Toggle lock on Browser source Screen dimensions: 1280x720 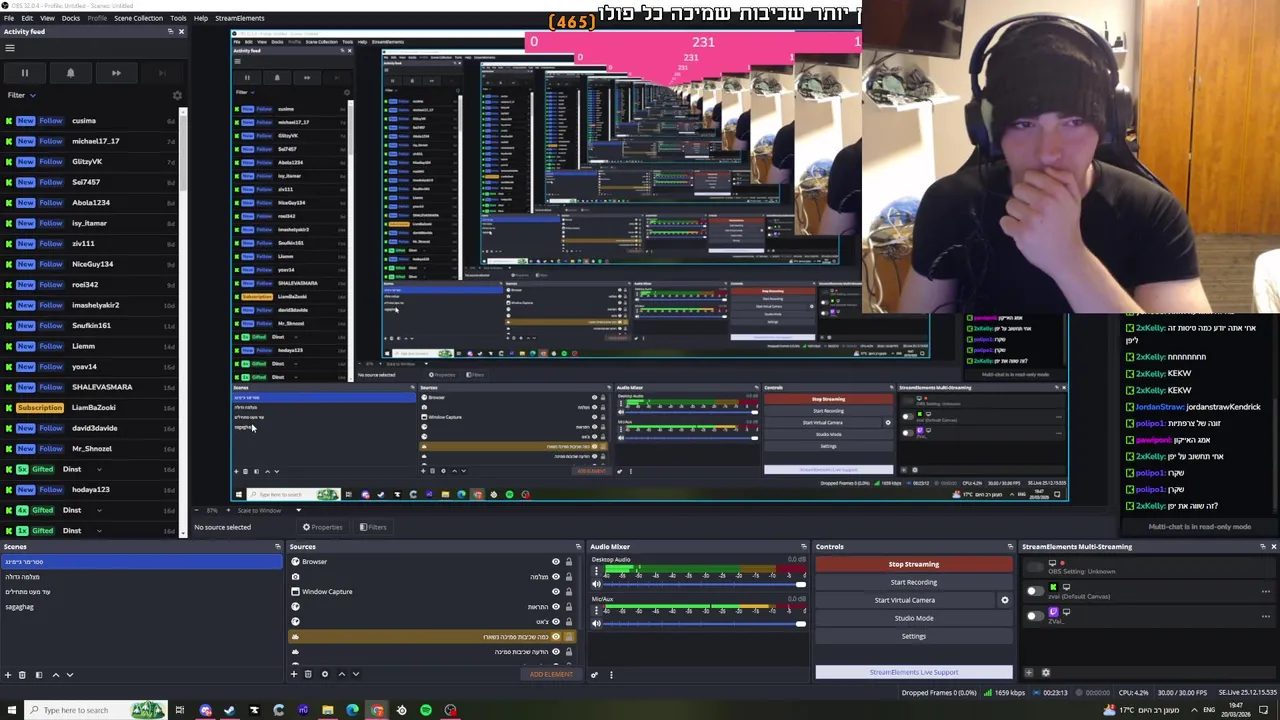point(569,562)
